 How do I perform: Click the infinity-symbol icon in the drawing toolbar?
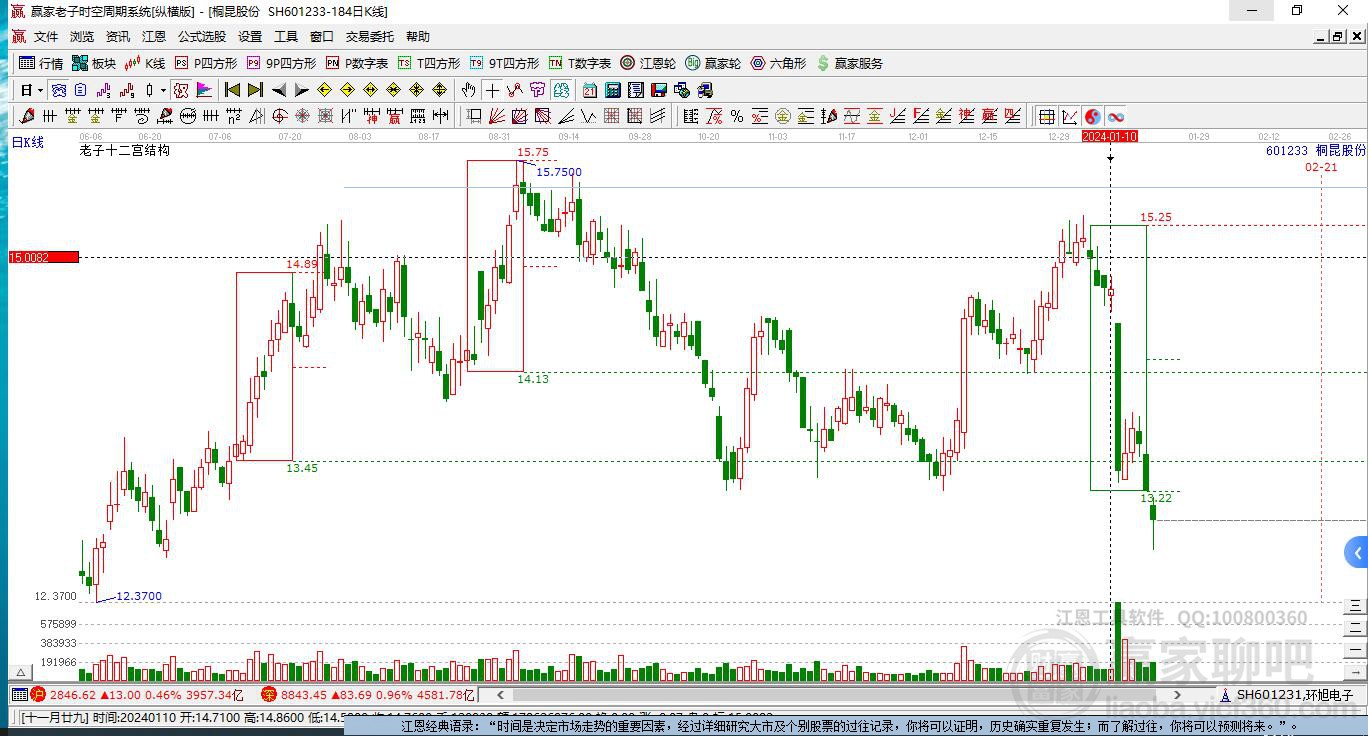(1115, 116)
